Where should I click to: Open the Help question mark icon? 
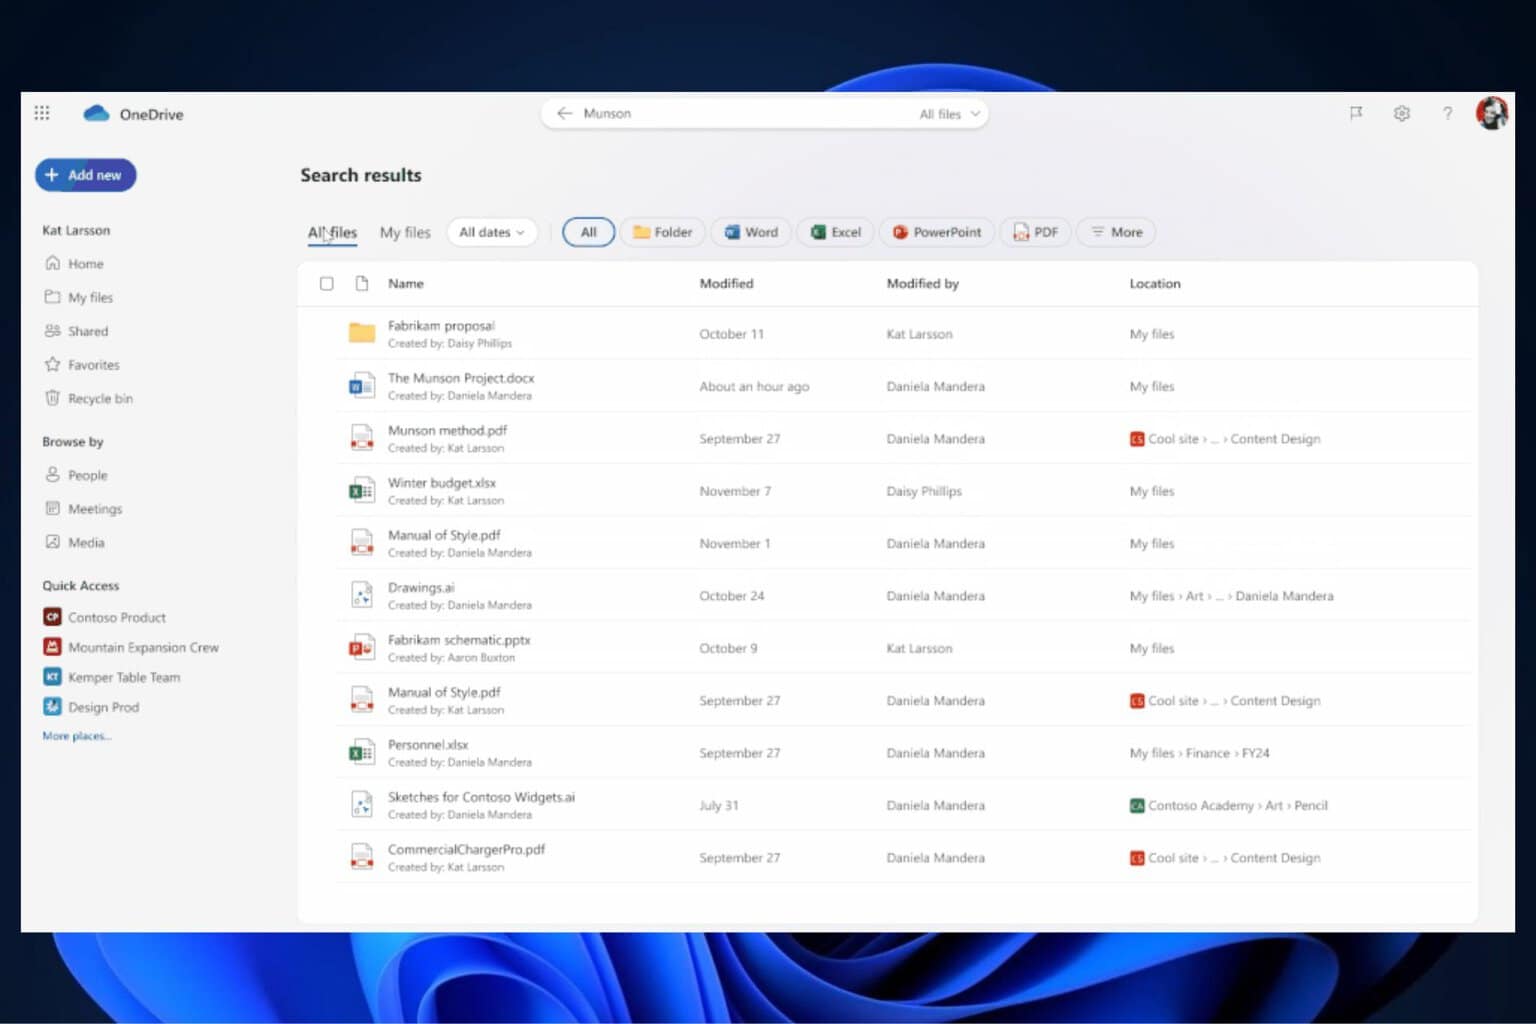[x=1447, y=113]
